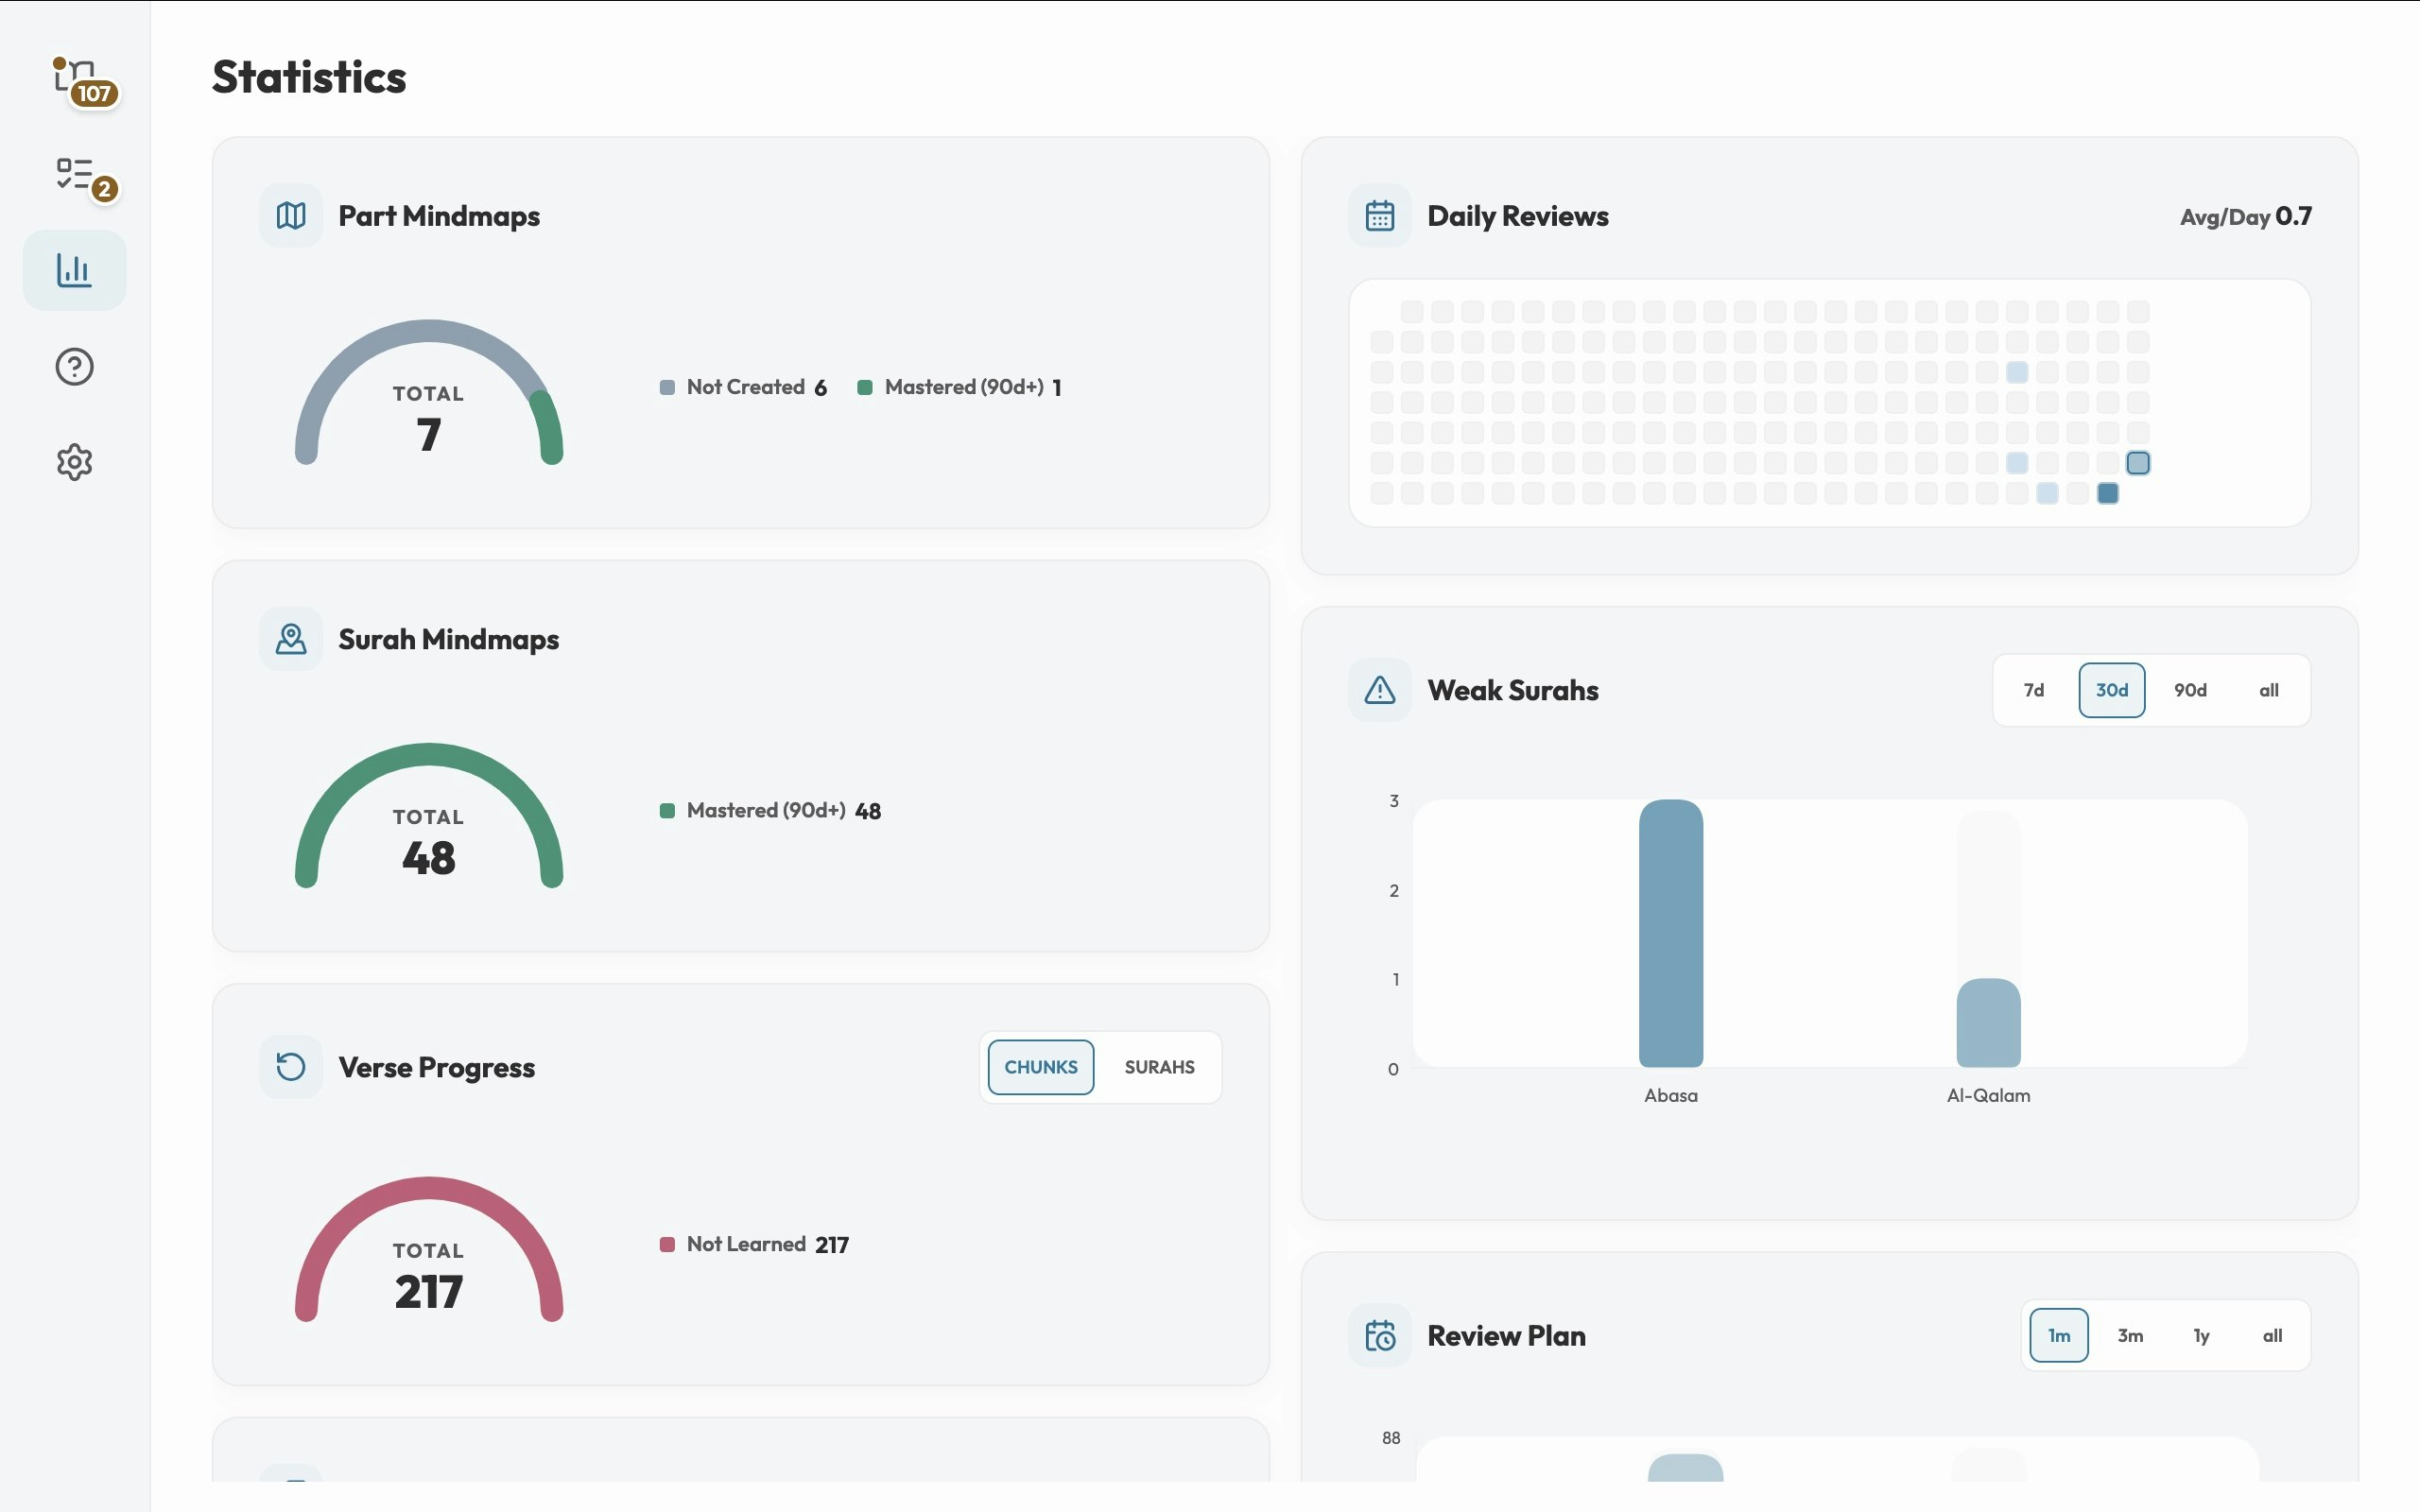The image size is (2420, 1512).
Task: Click the Weak Surahs card title
Action: pos(1513,690)
